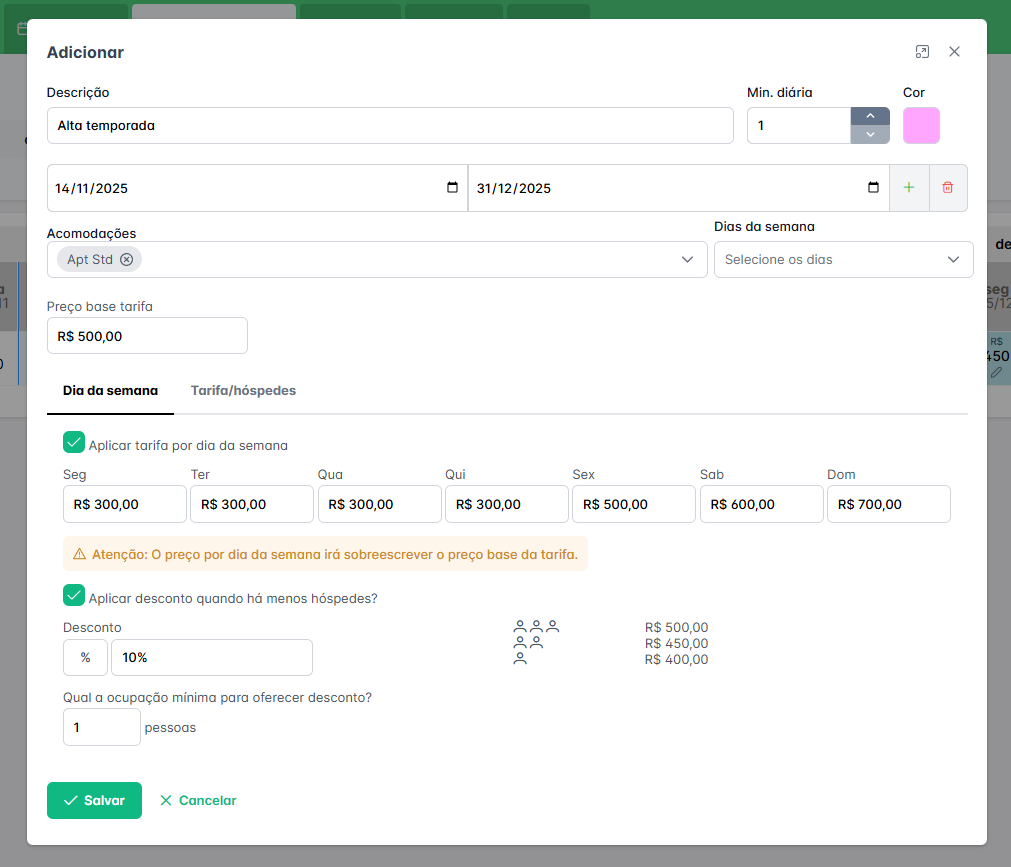Expand the dialog with the maximize icon
1011x867 pixels.
[922, 52]
